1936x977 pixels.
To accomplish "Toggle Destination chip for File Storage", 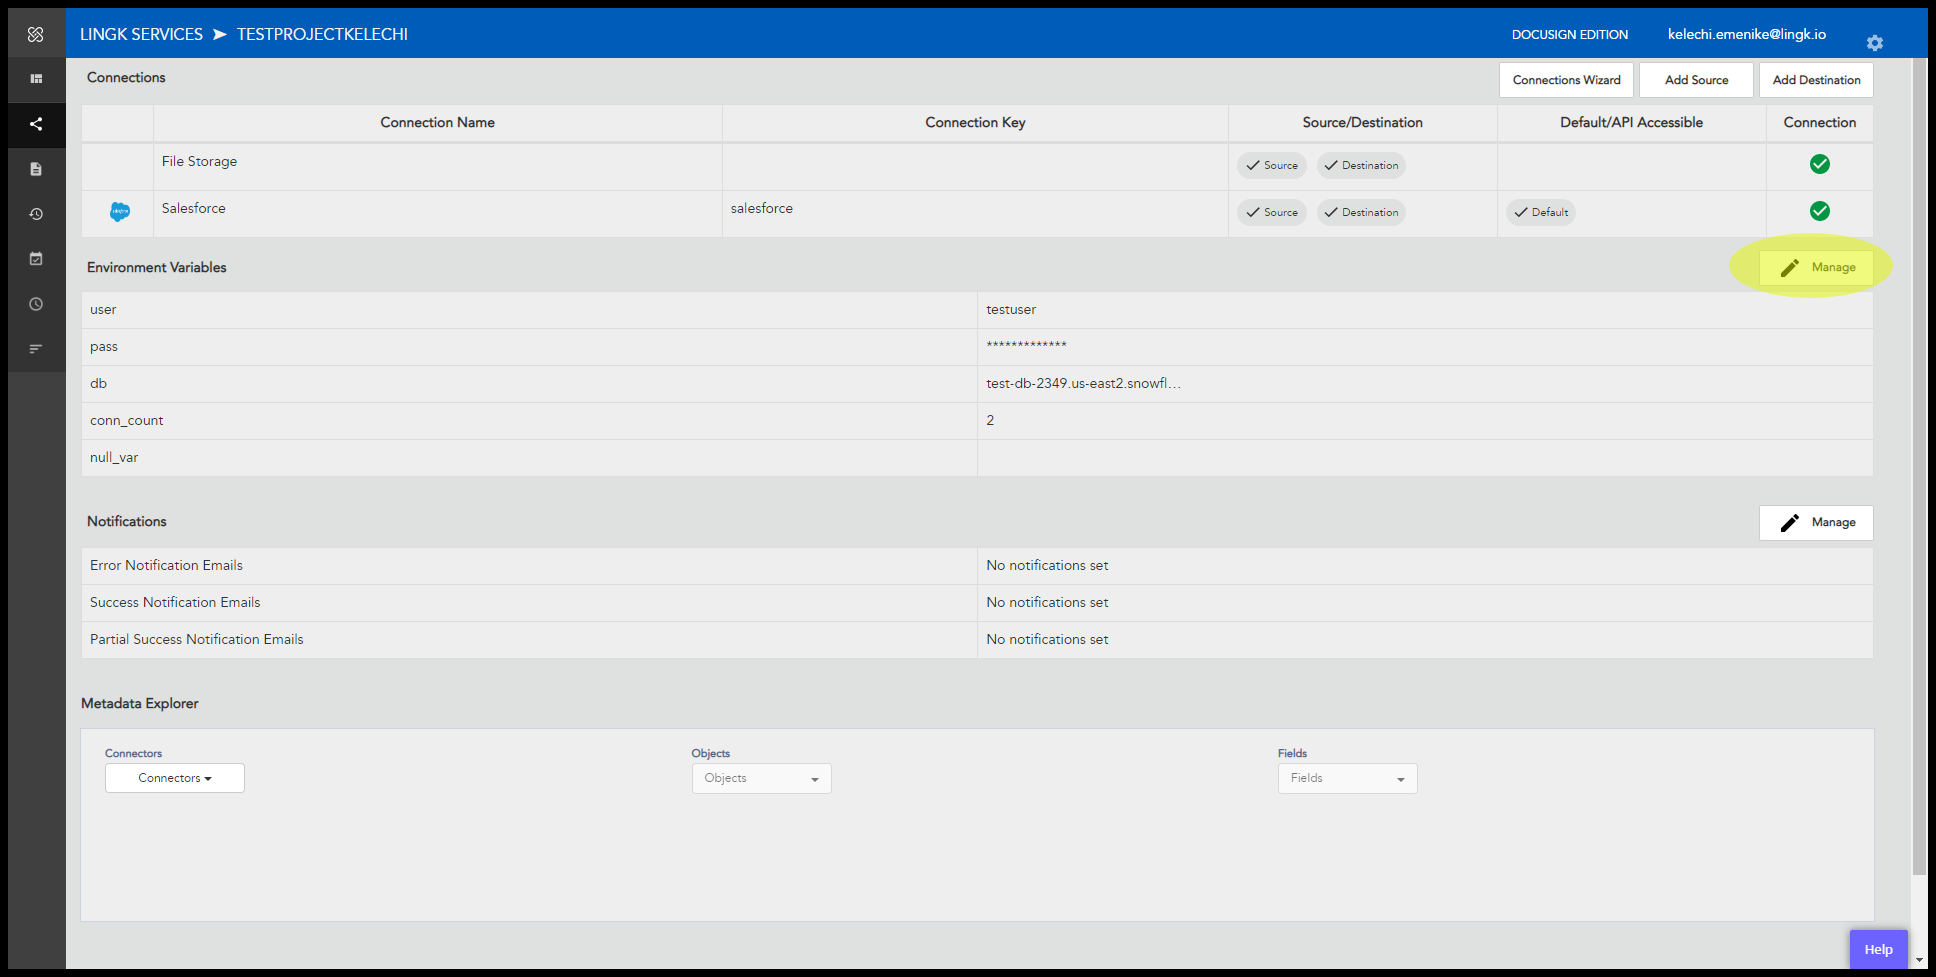I will (1361, 165).
